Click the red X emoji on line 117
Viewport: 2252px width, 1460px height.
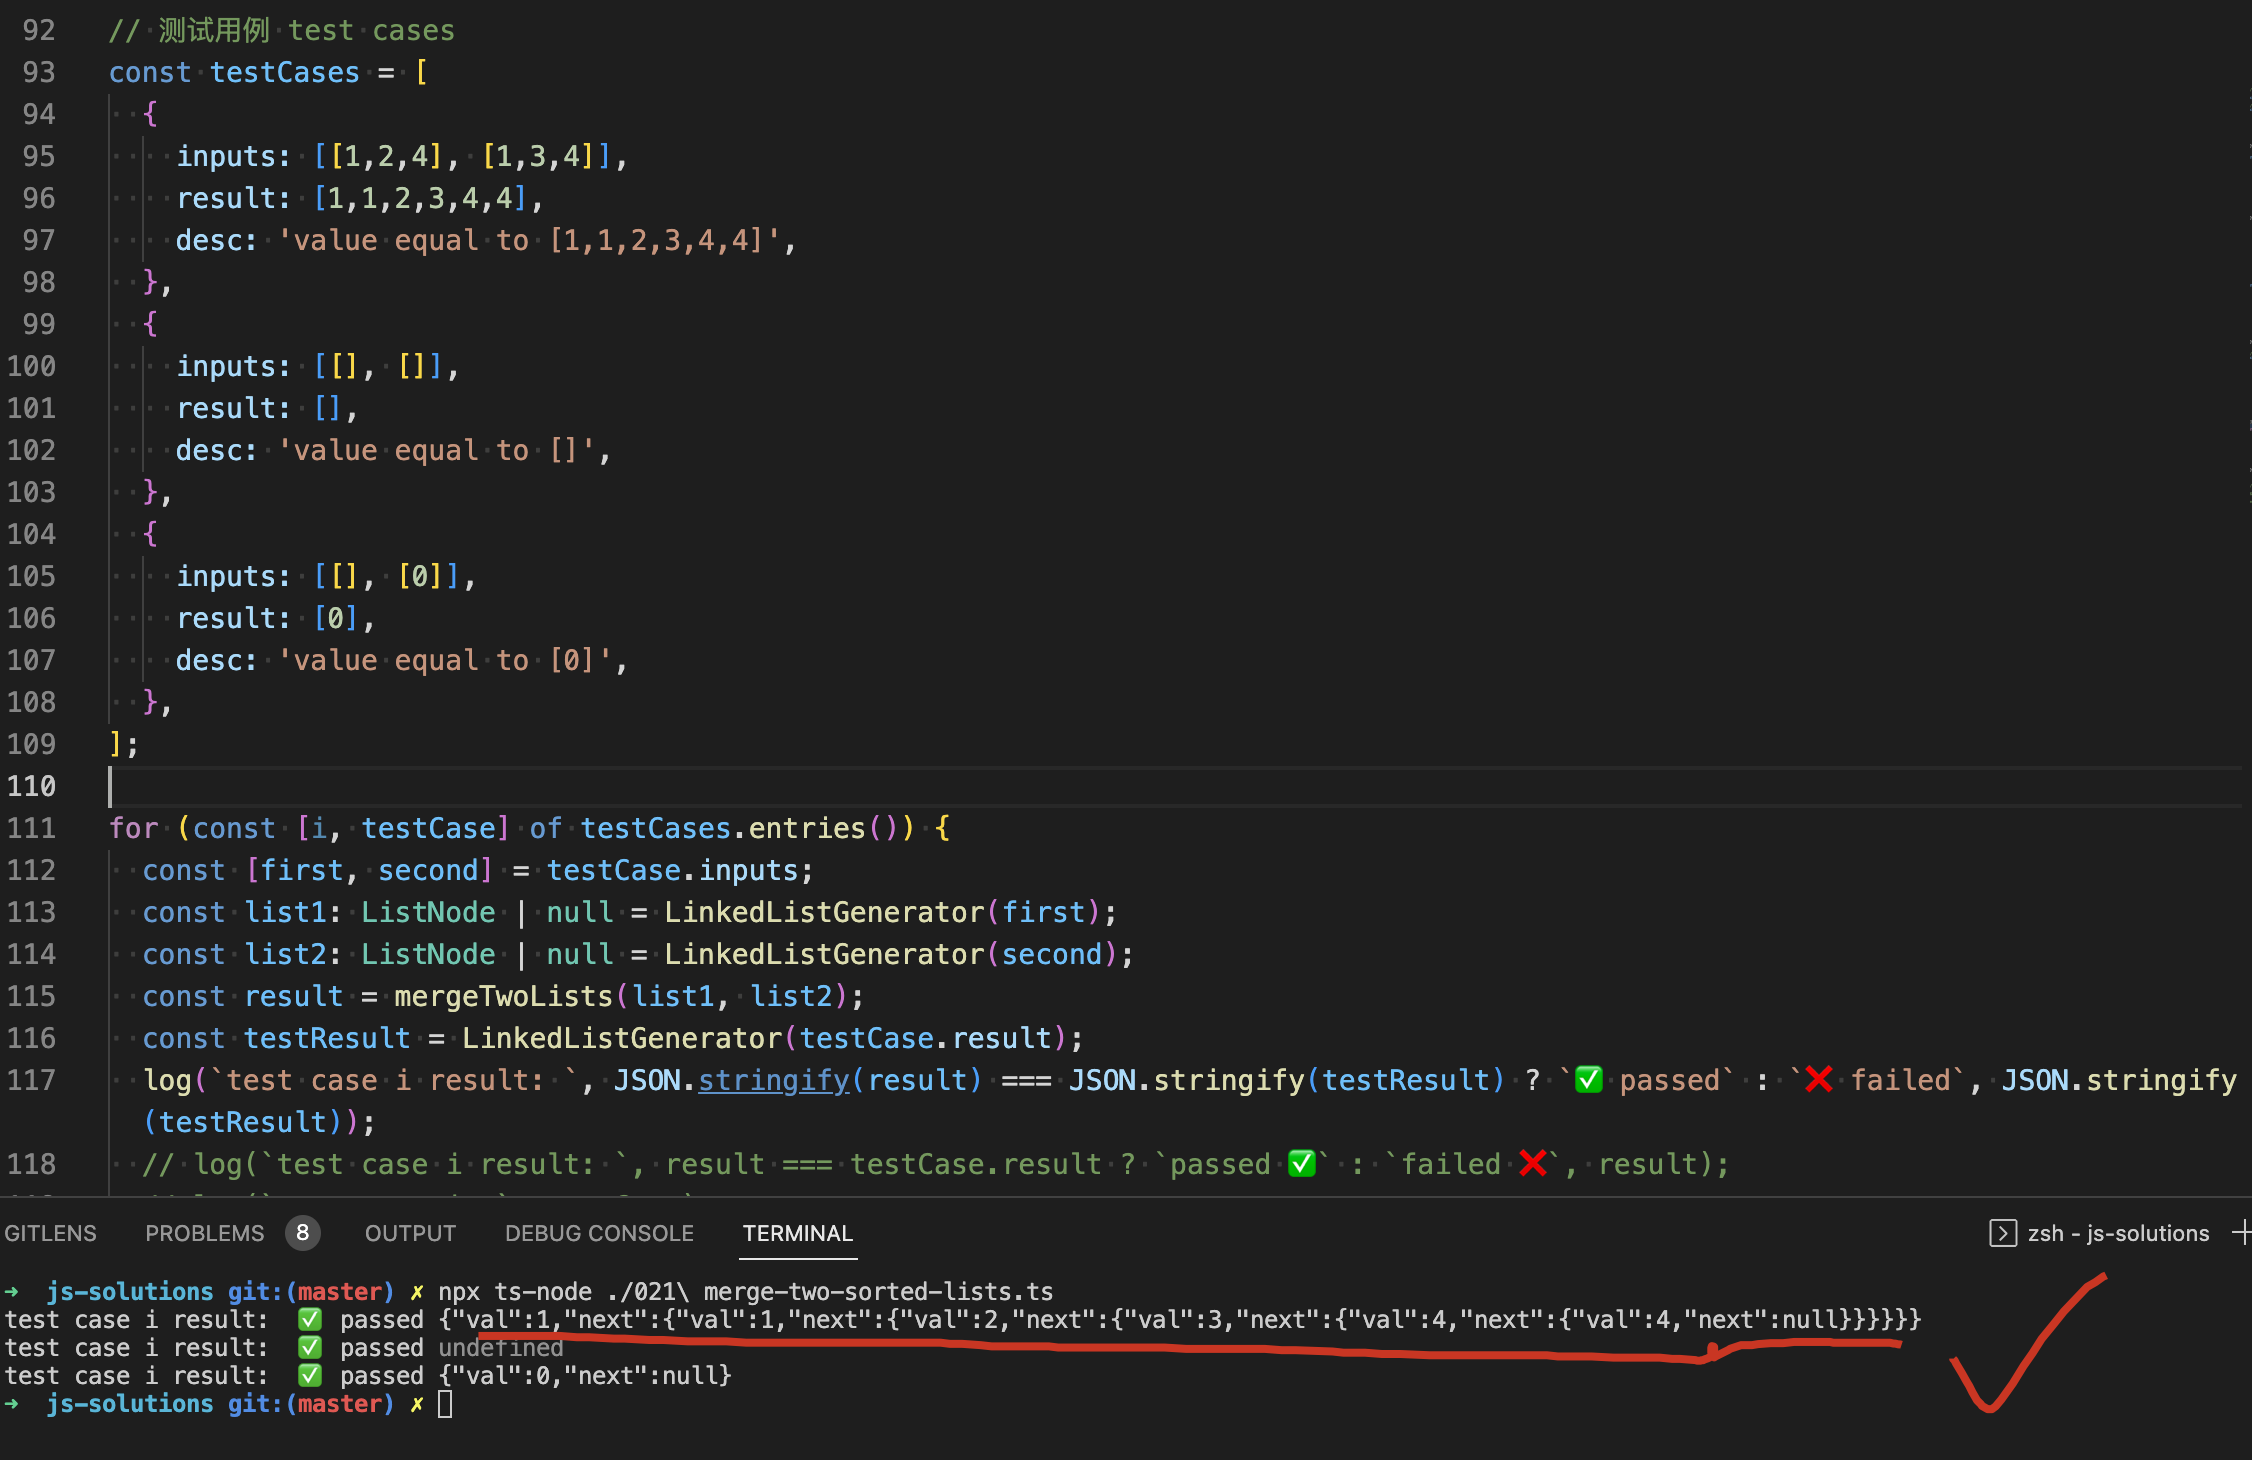(1818, 1080)
